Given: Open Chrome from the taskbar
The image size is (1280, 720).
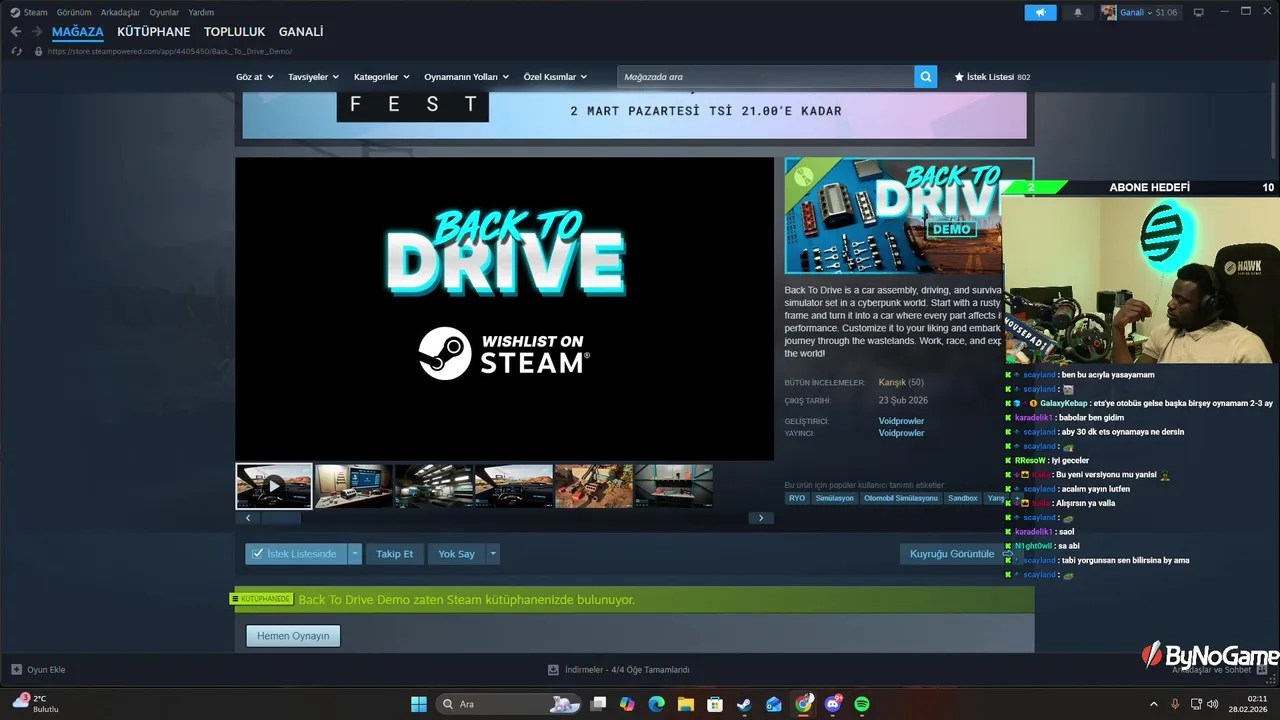Looking at the screenshot, I should point(804,704).
